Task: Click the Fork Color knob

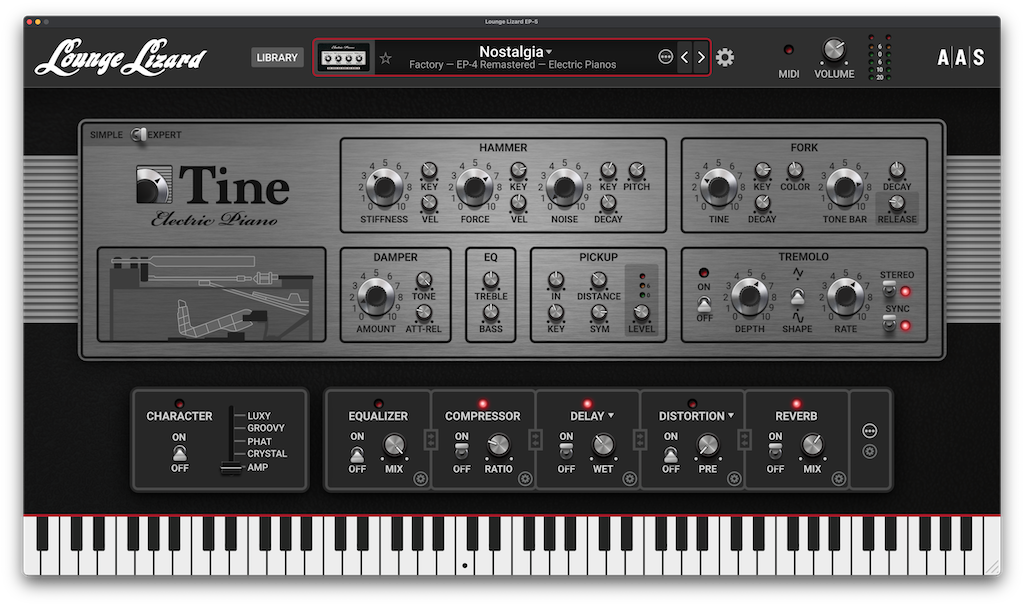Action: point(795,171)
